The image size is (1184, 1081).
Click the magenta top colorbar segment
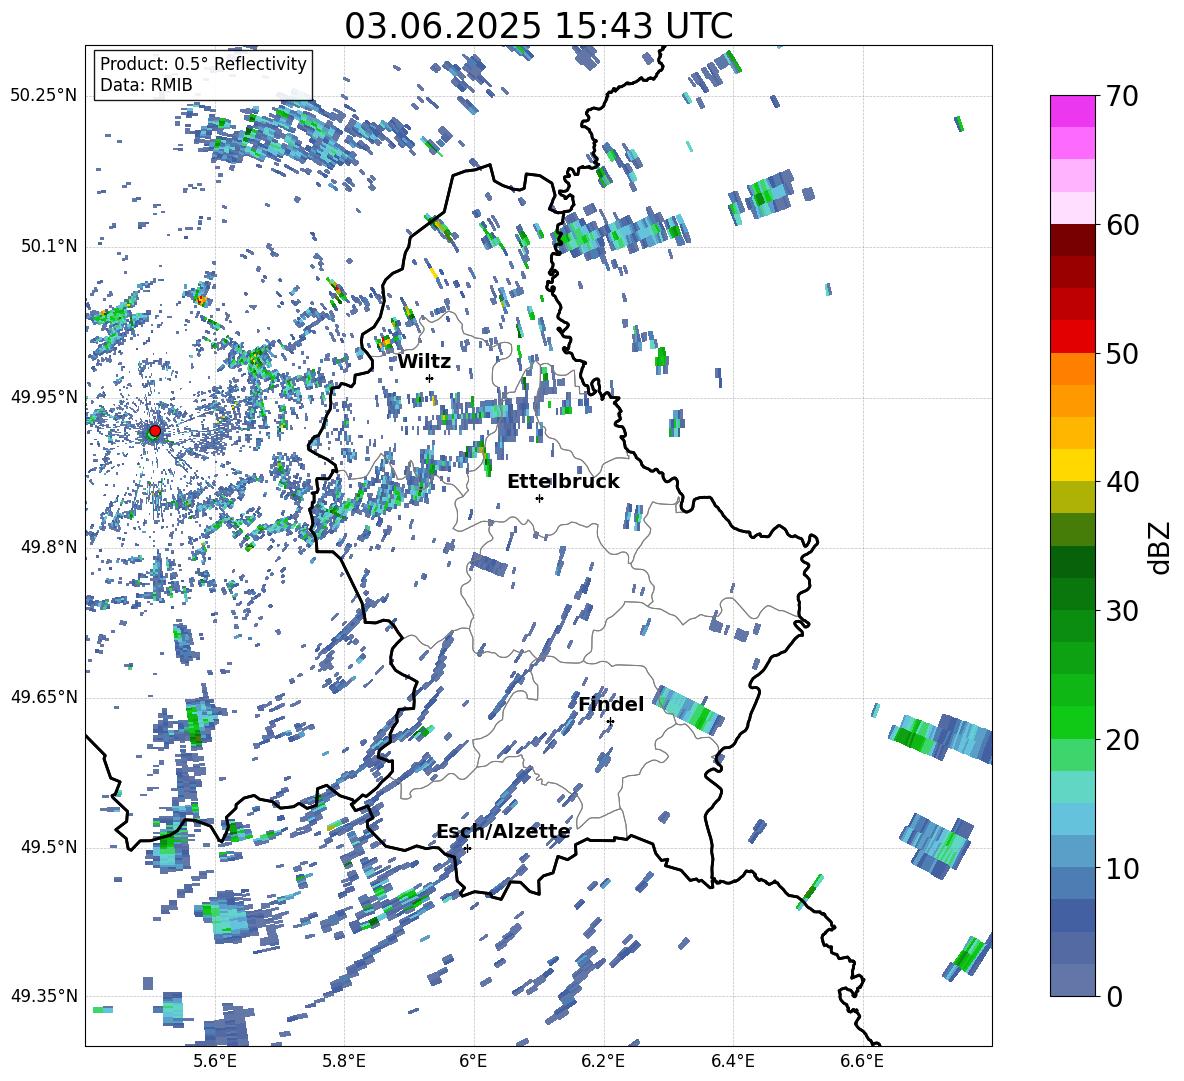pos(1072,111)
